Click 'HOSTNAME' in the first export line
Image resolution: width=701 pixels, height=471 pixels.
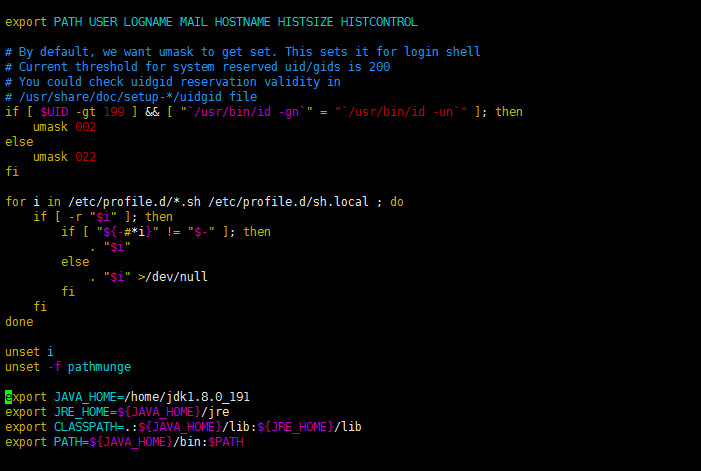[x=242, y=22]
